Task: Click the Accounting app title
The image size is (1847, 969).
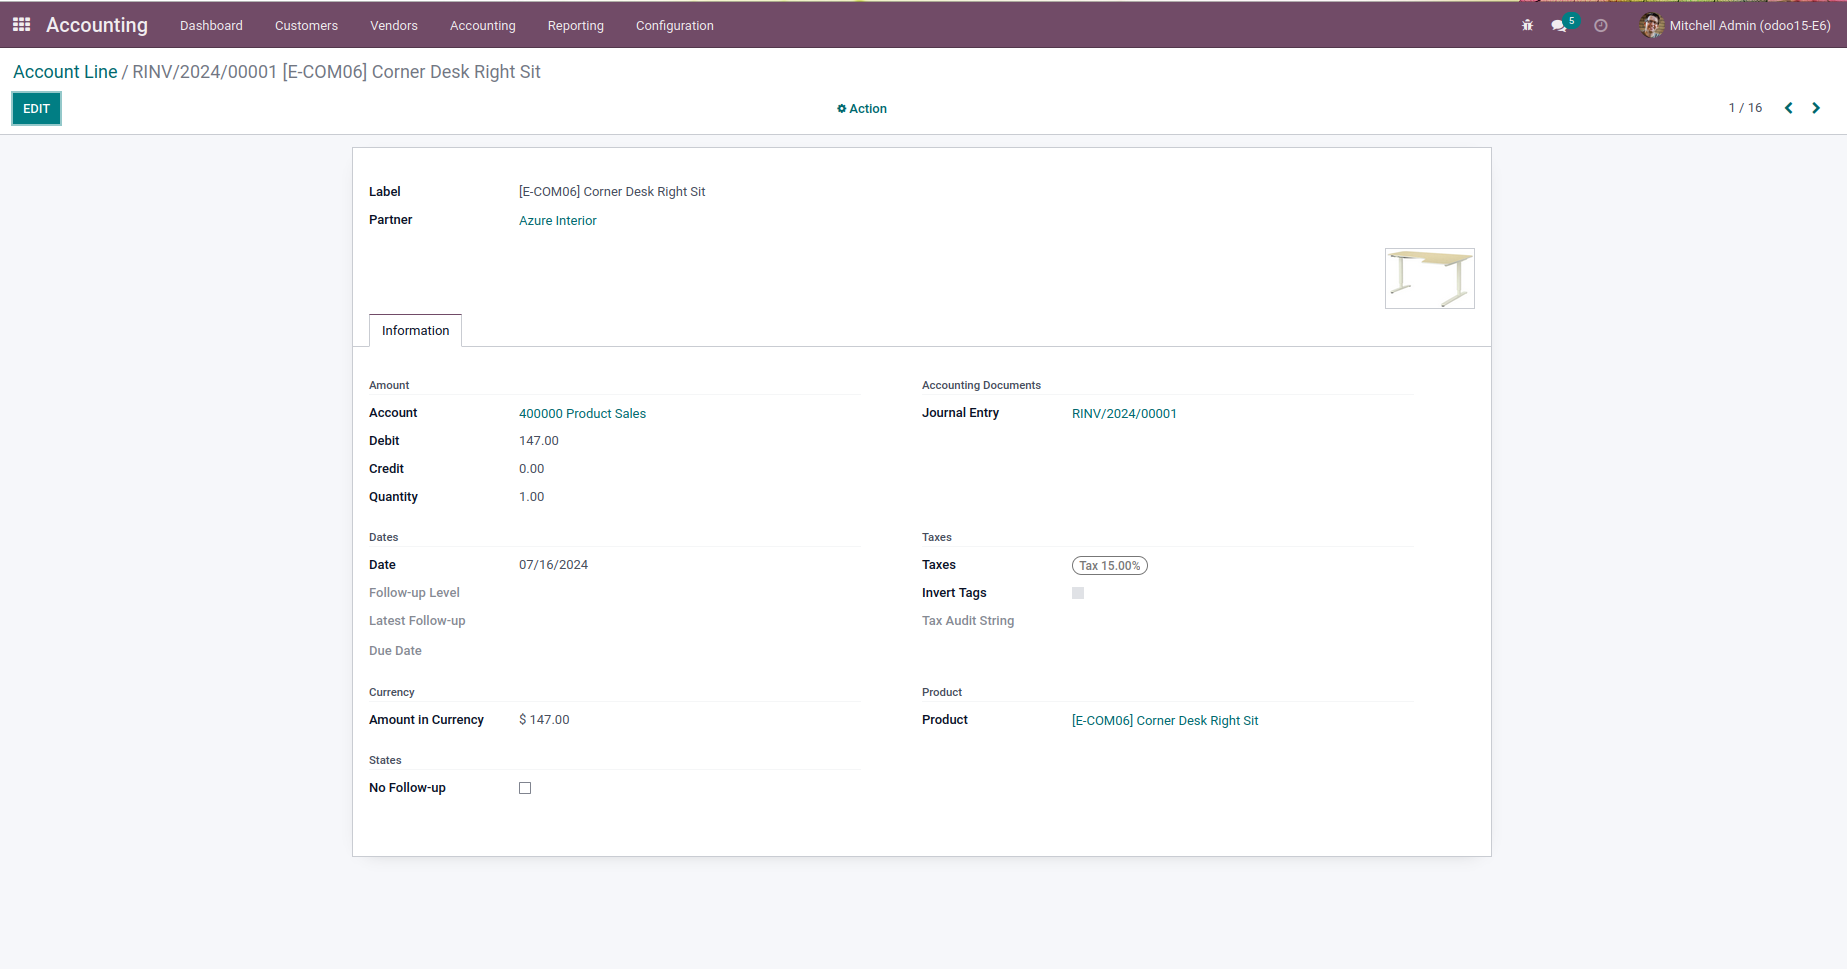Action: pos(97,25)
